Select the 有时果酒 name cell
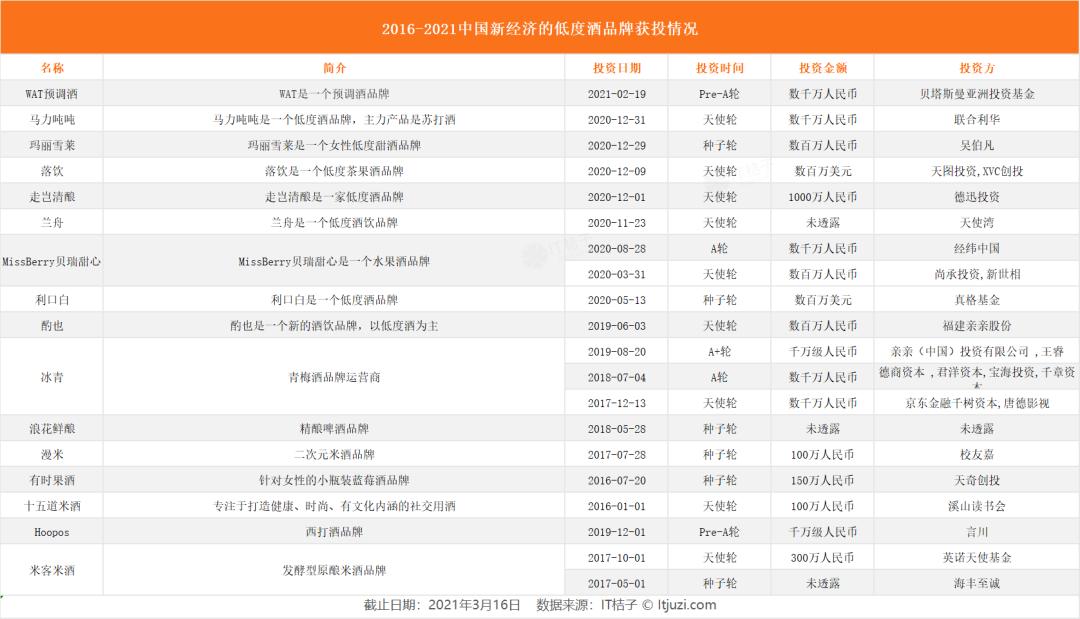This screenshot has height=619, width=1080. pos(52,480)
